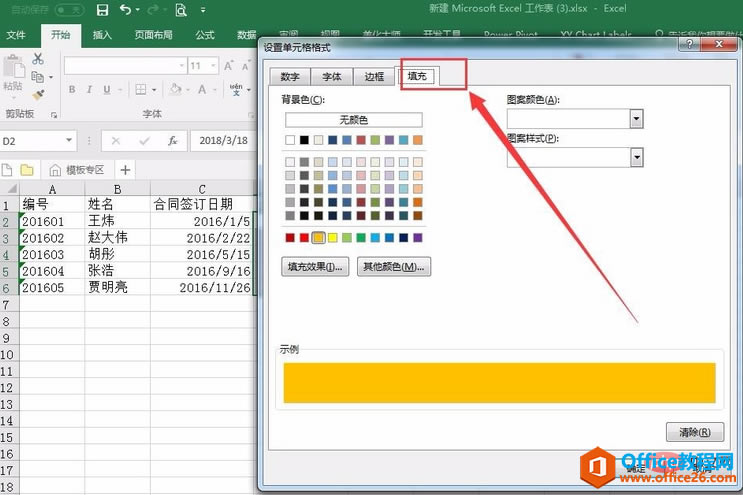Click the Bold B icon

[73, 90]
